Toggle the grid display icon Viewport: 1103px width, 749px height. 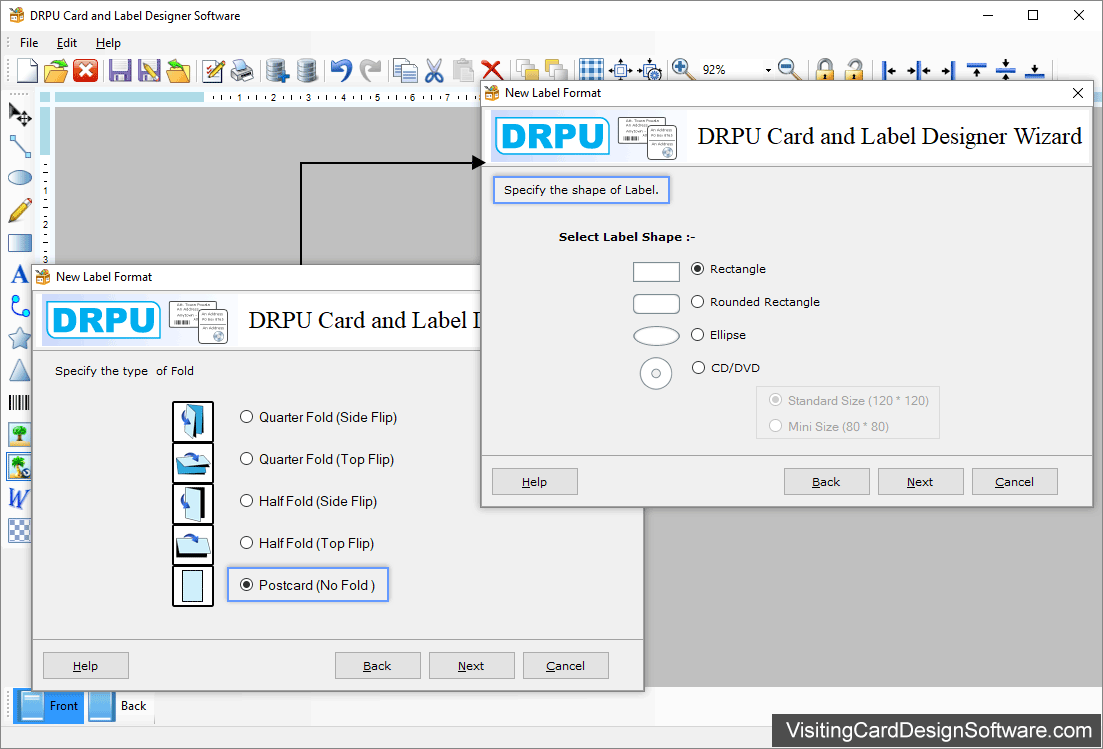pos(591,70)
